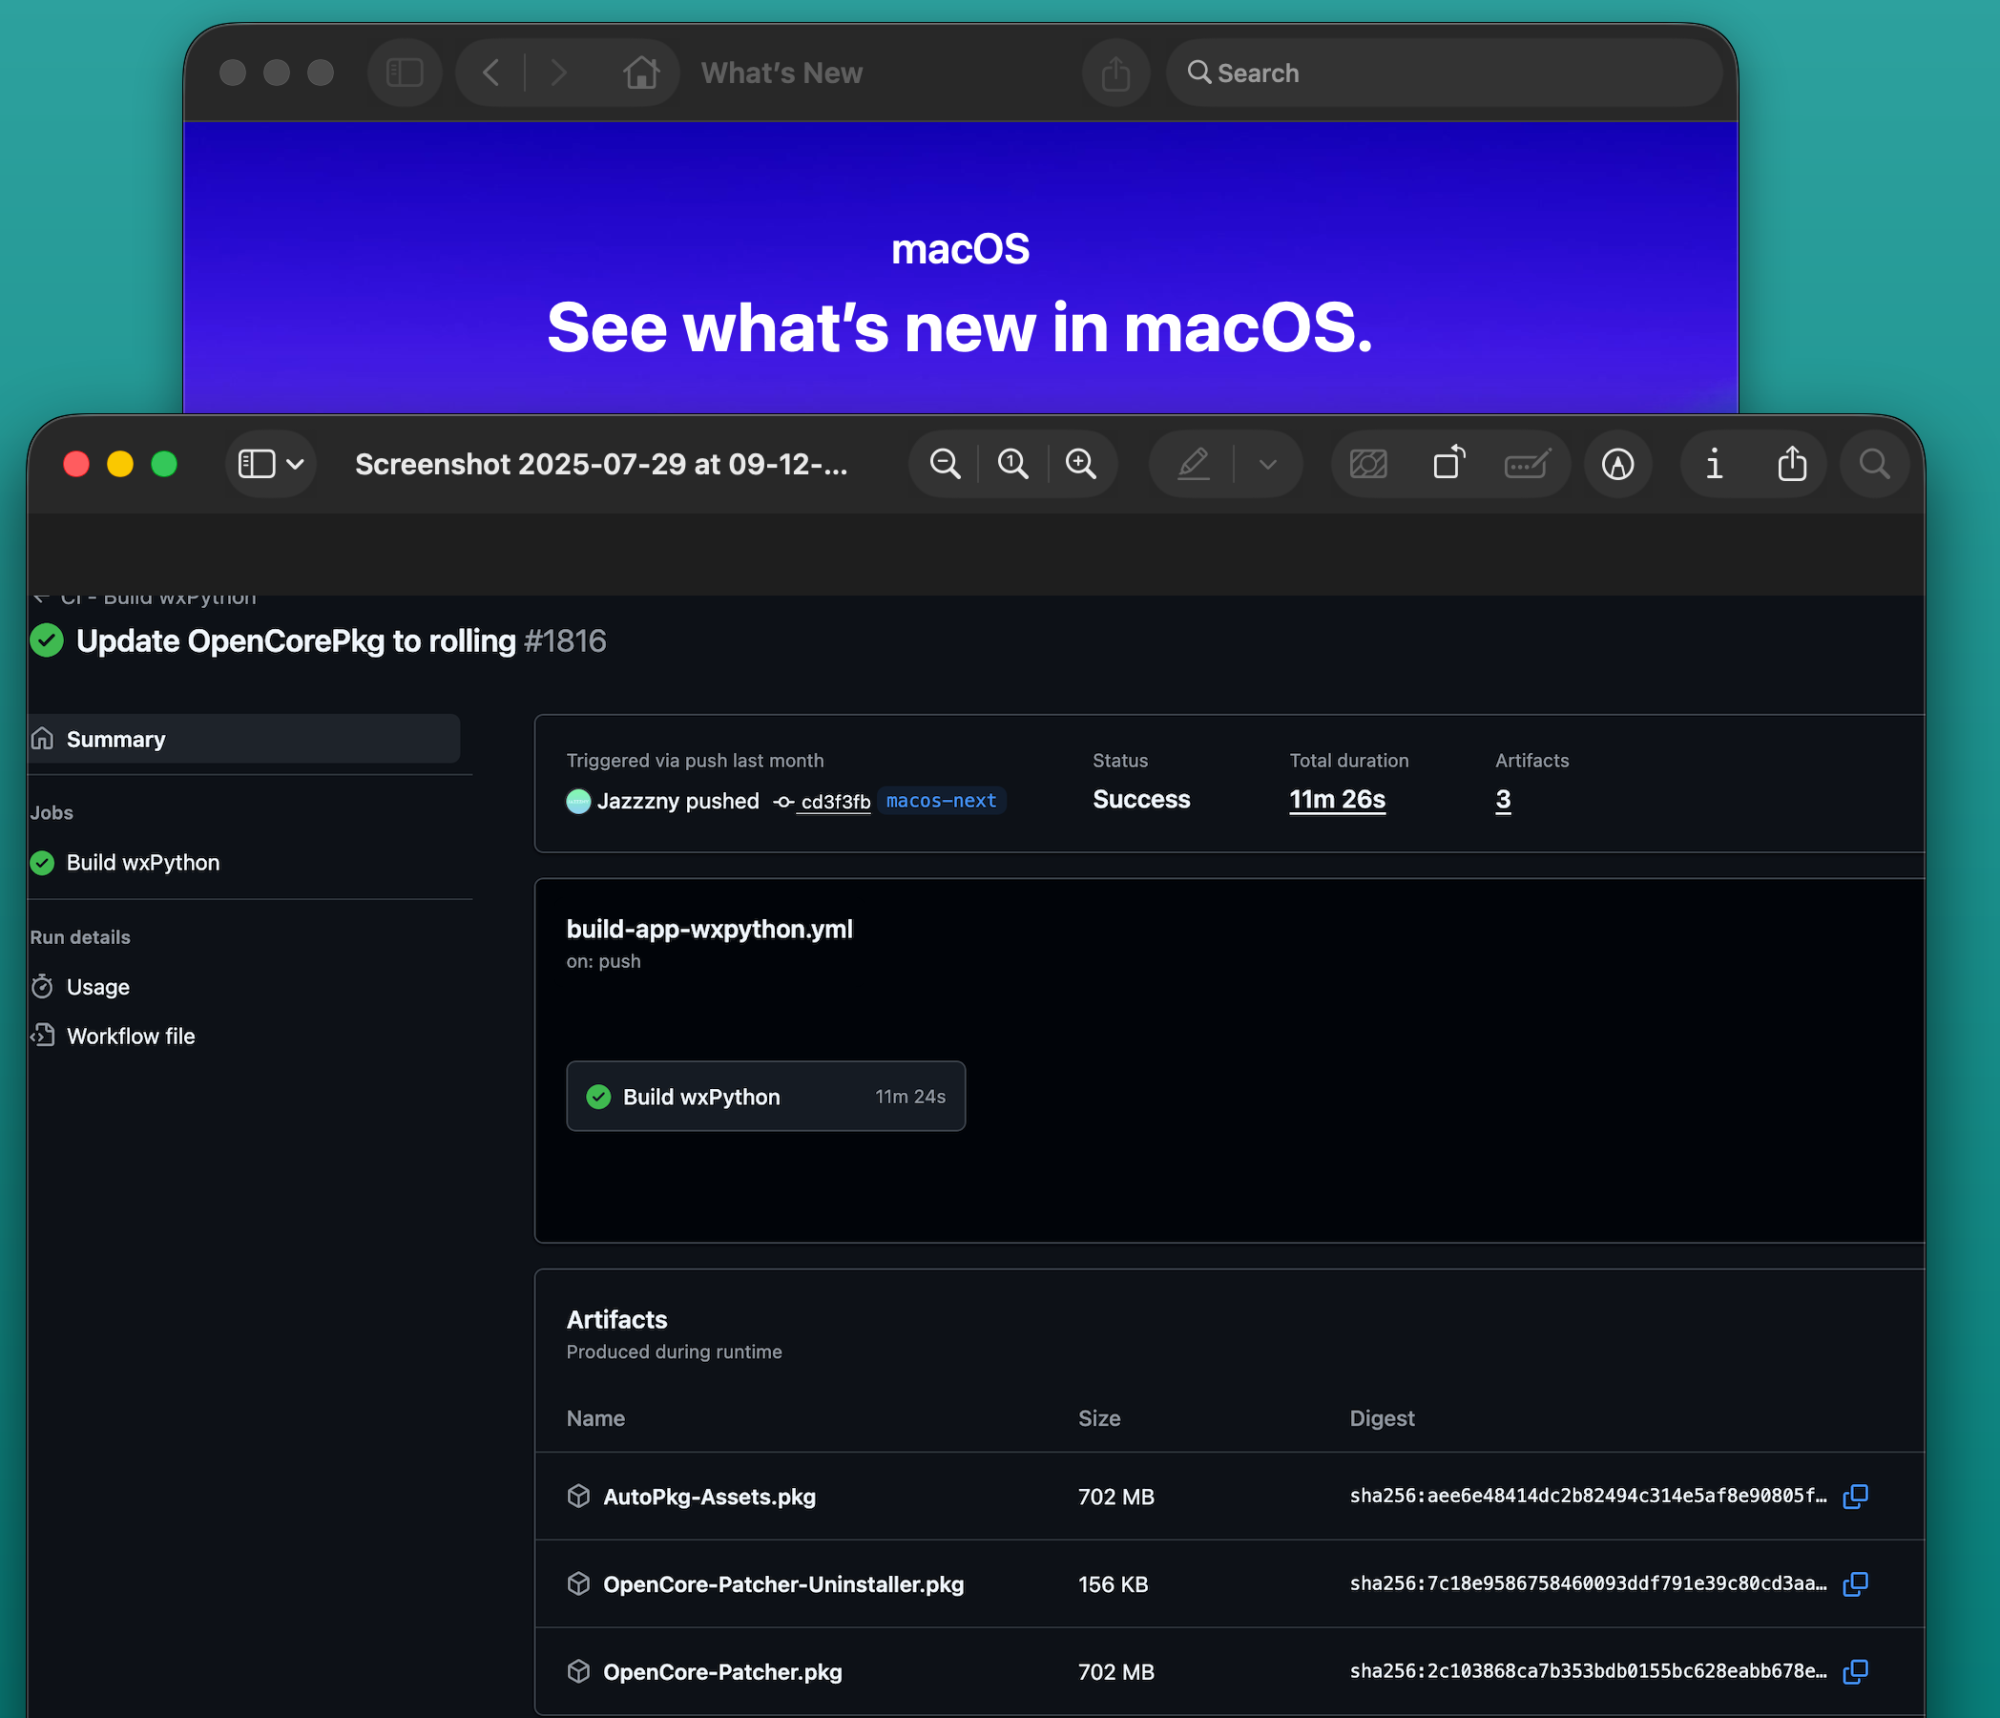Click the actual size zoom icon
The height and width of the screenshot is (1718, 2000).
1012,464
